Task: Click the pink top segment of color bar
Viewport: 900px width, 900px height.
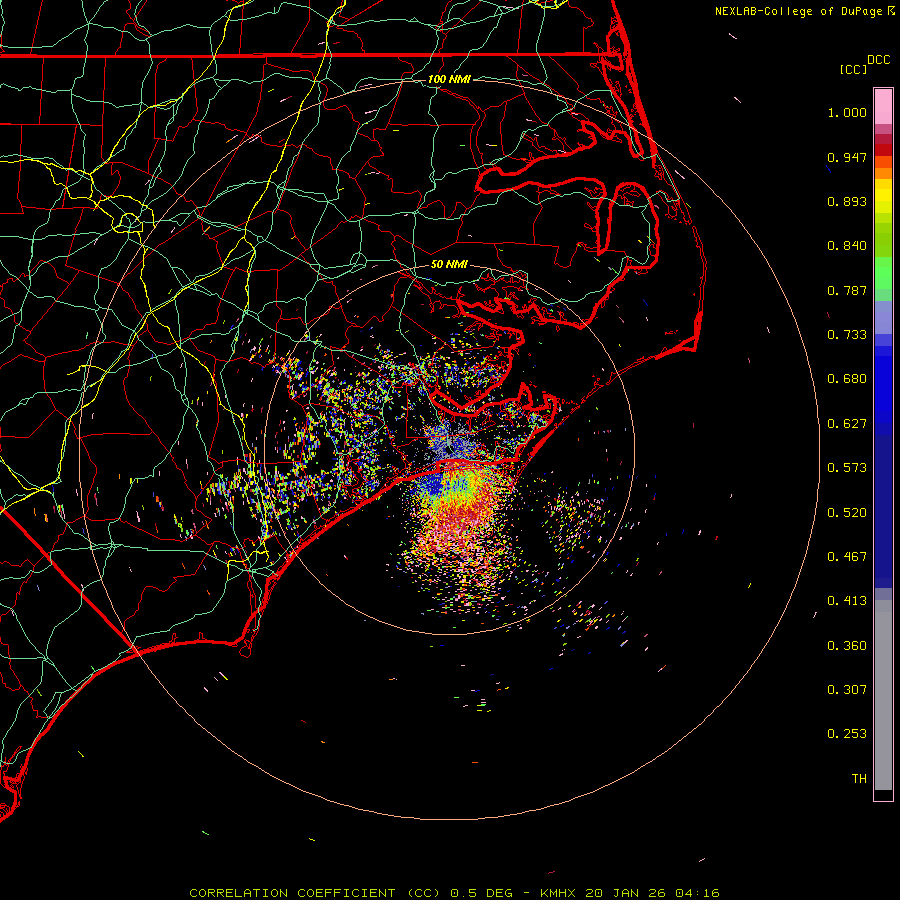Action: 883,107
